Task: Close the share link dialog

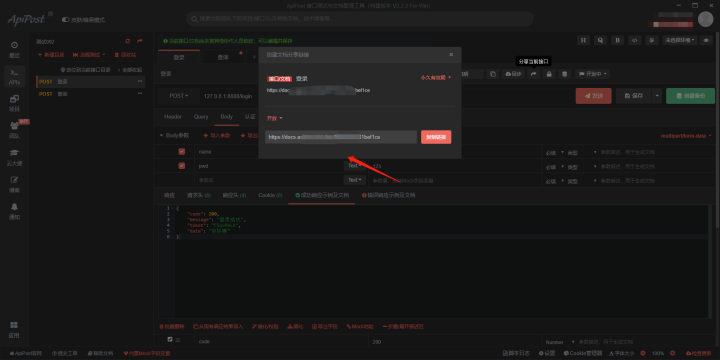Action: click(451, 55)
